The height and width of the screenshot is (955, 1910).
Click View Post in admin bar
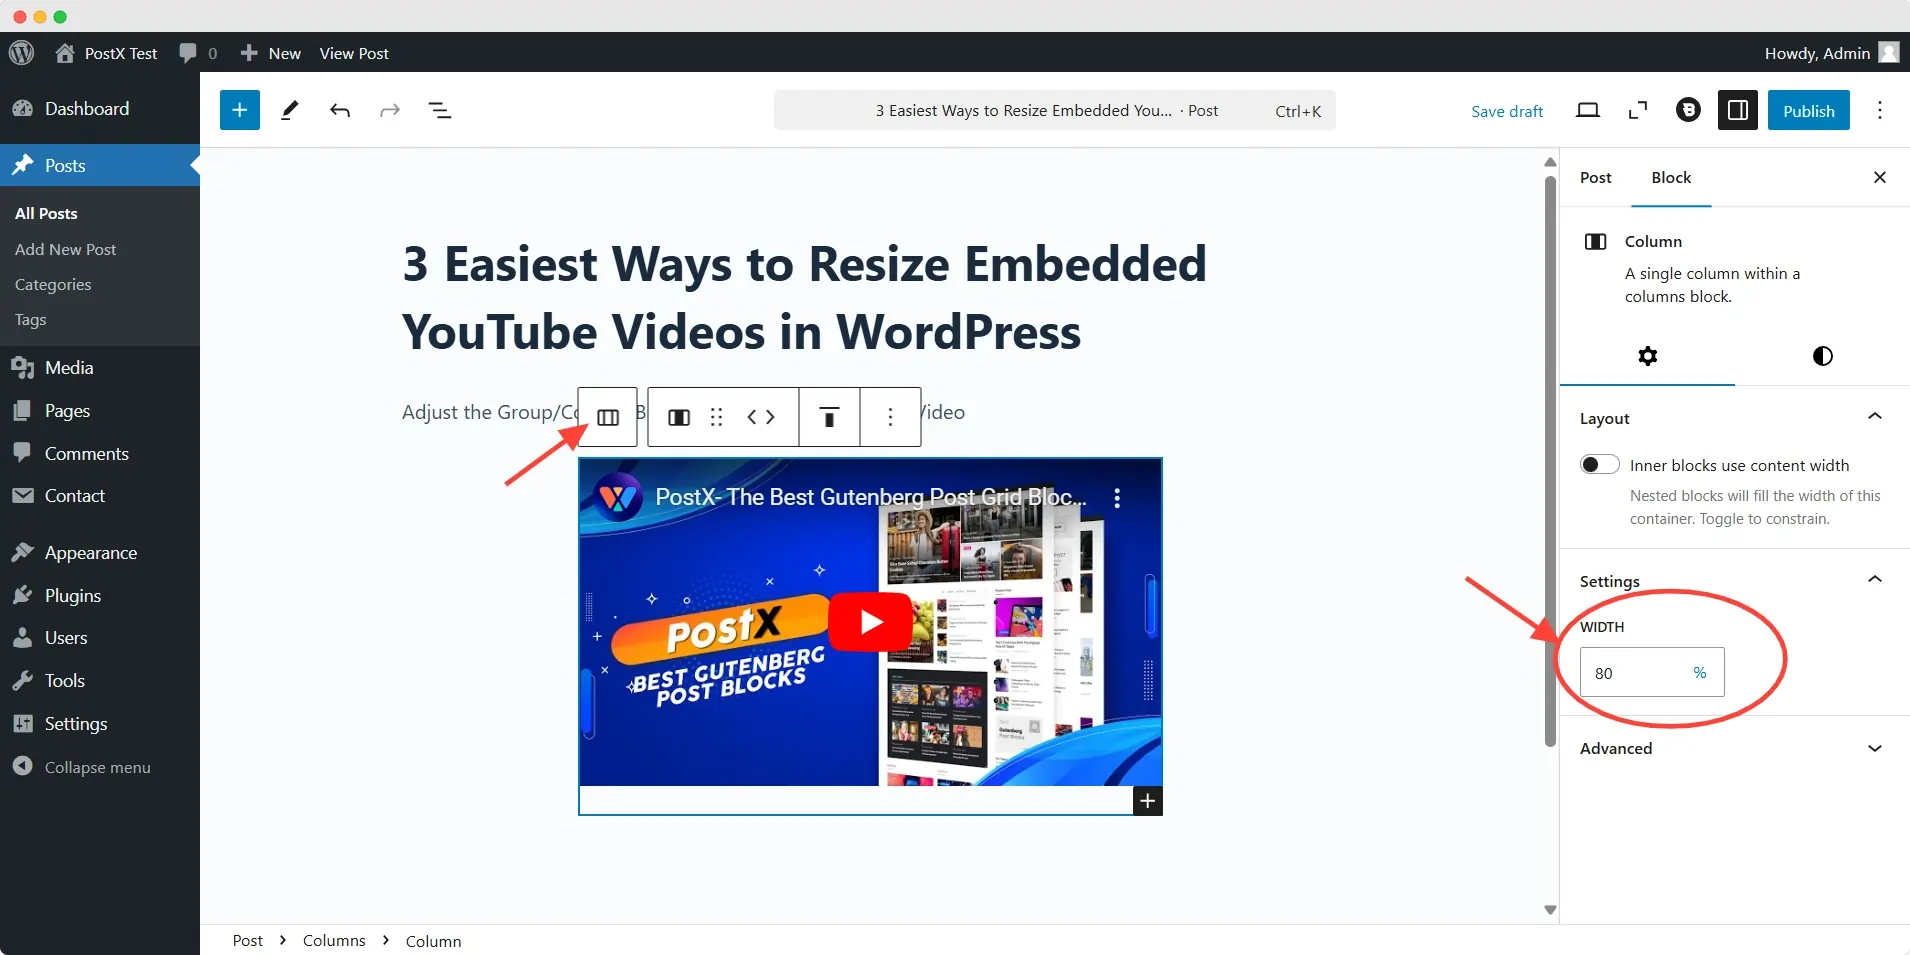click(354, 53)
